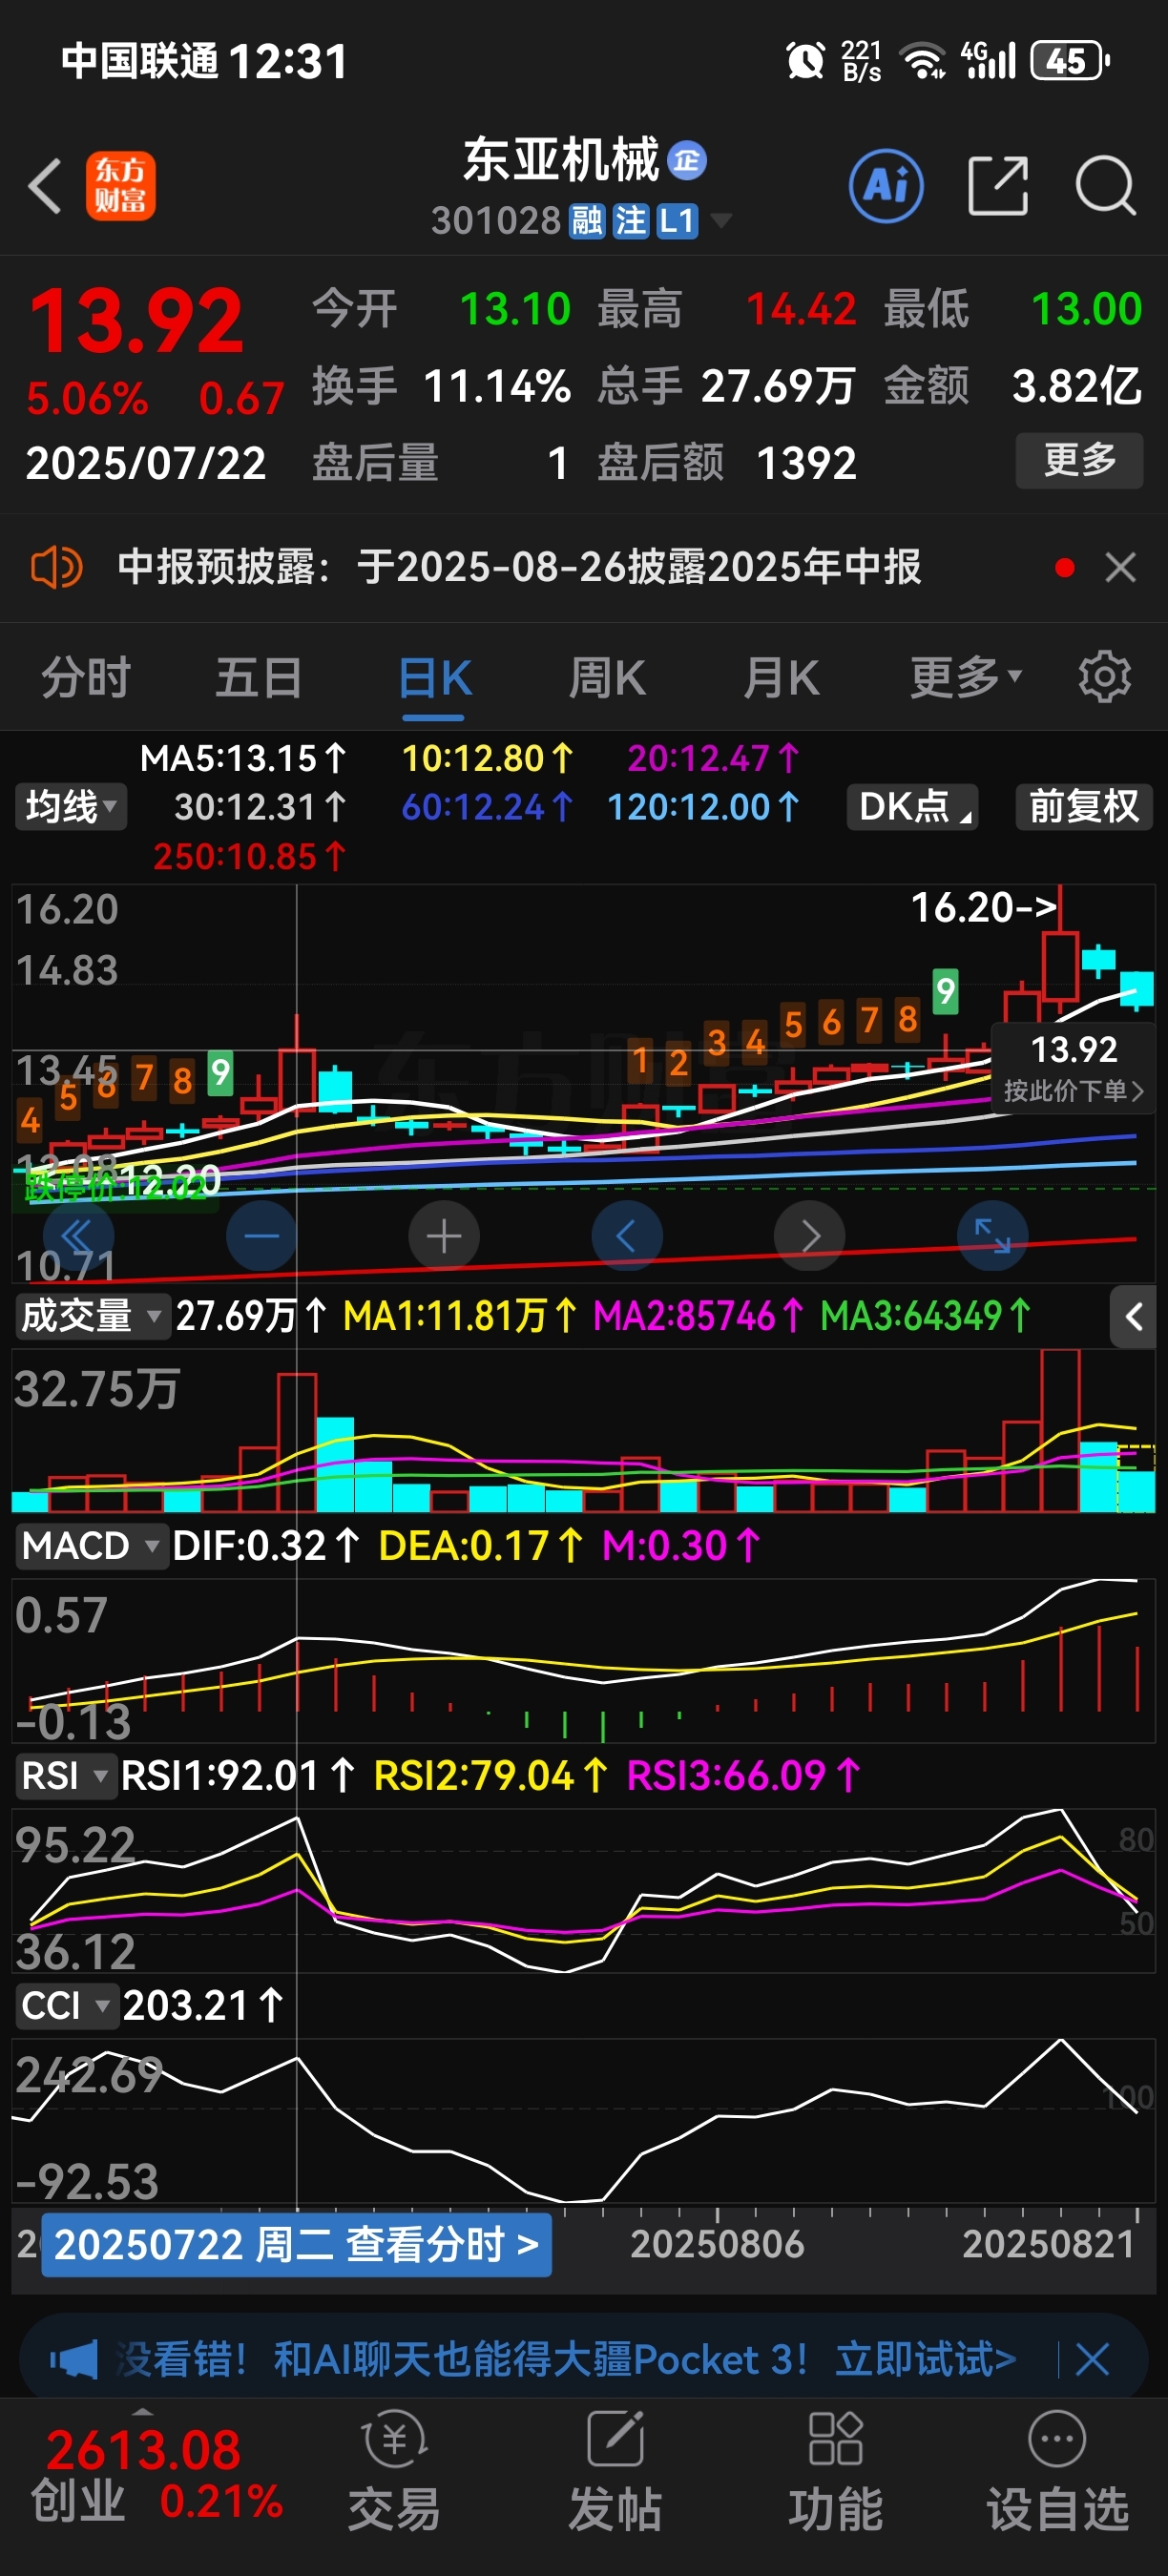Switch to 分时 tab
Image resolution: width=1168 pixels, height=2576 pixels.
(x=86, y=677)
